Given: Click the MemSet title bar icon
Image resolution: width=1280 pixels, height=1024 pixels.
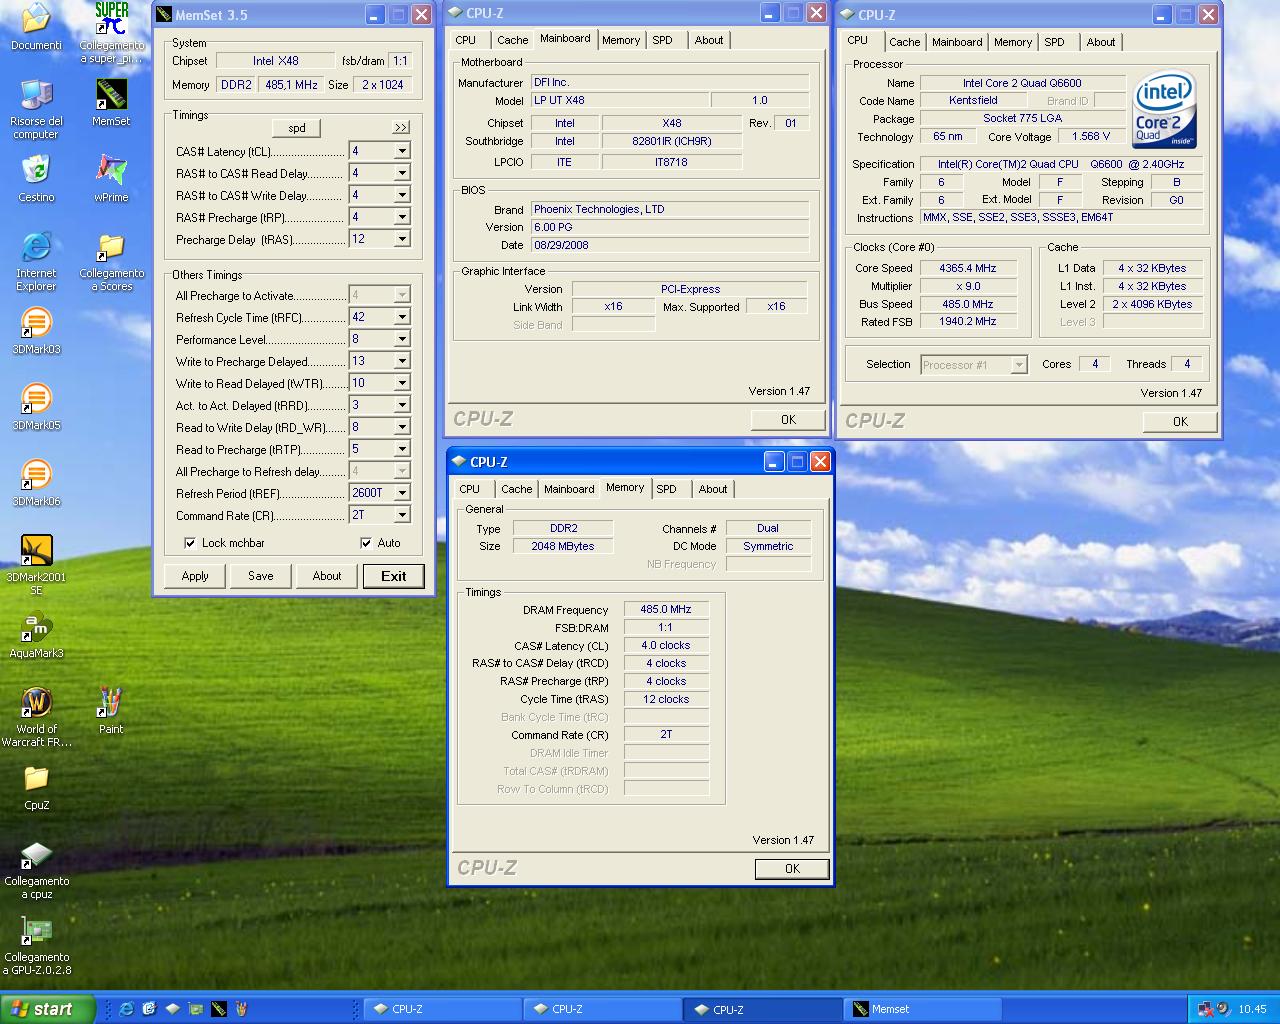Looking at the screenshot, I should [x=164, y=15].
